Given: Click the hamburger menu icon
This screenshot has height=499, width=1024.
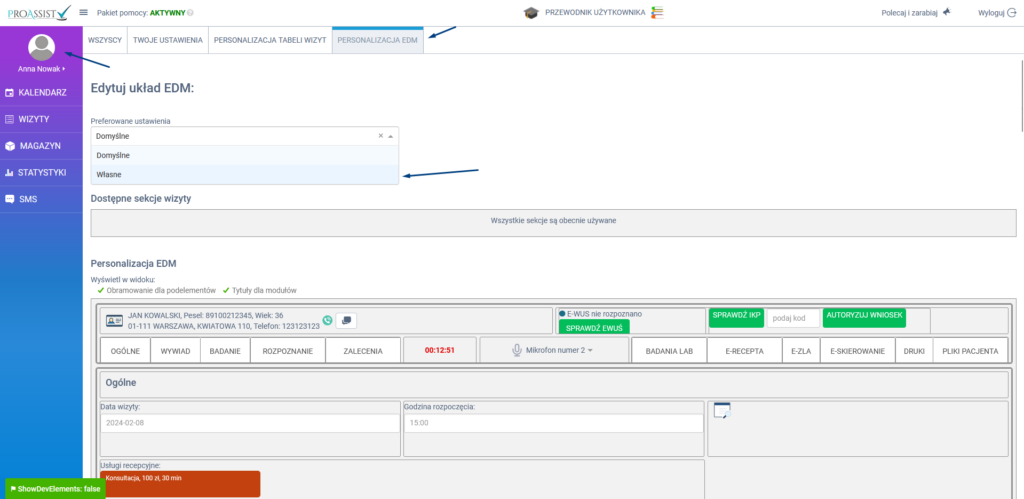Looking at the screenshot, I should point(84,13).
